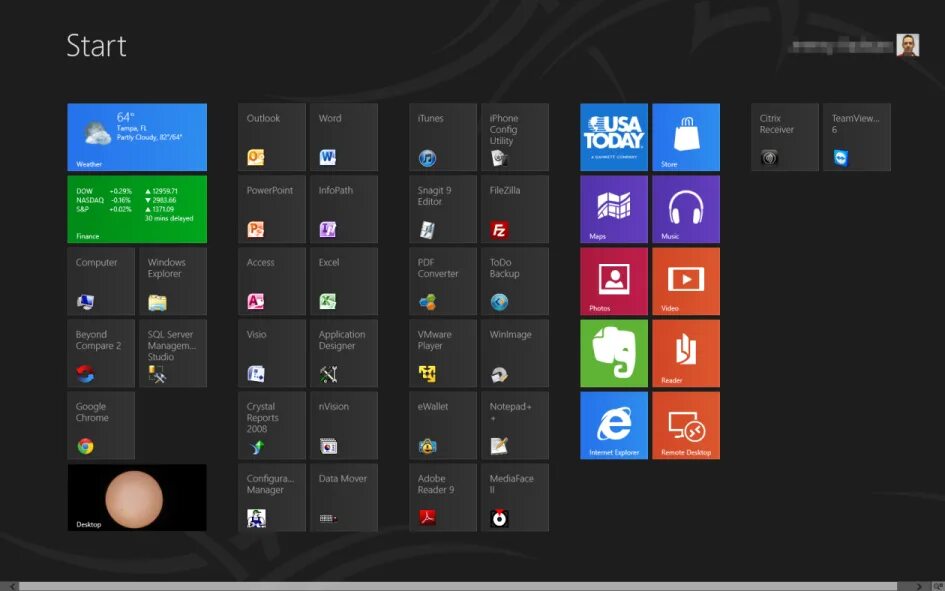This screenshot has width=945, height=591.
Task: Launch Beyond Compare 2
Action: tap(101, 354)
